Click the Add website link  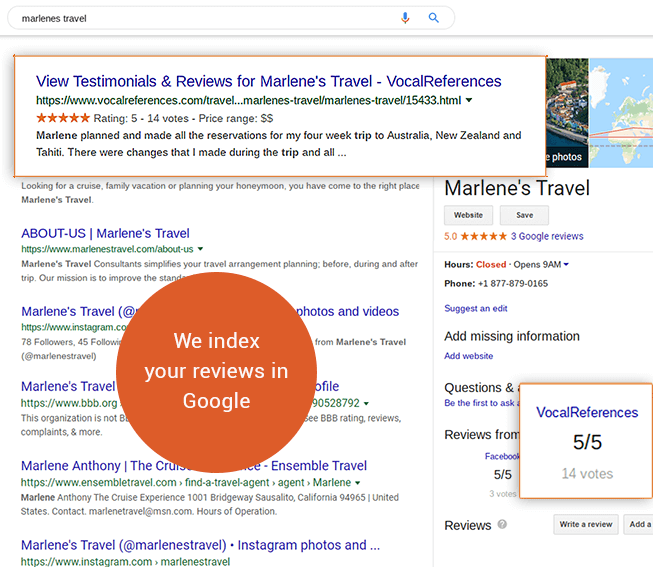468,356
